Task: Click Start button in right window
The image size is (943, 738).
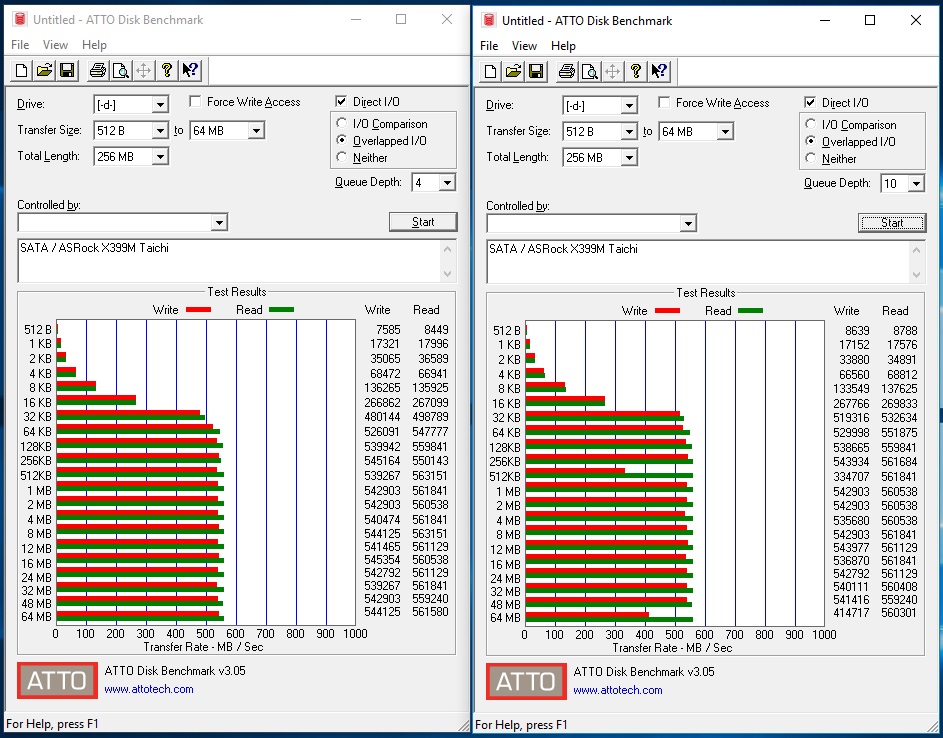Action: click(892, 223)
